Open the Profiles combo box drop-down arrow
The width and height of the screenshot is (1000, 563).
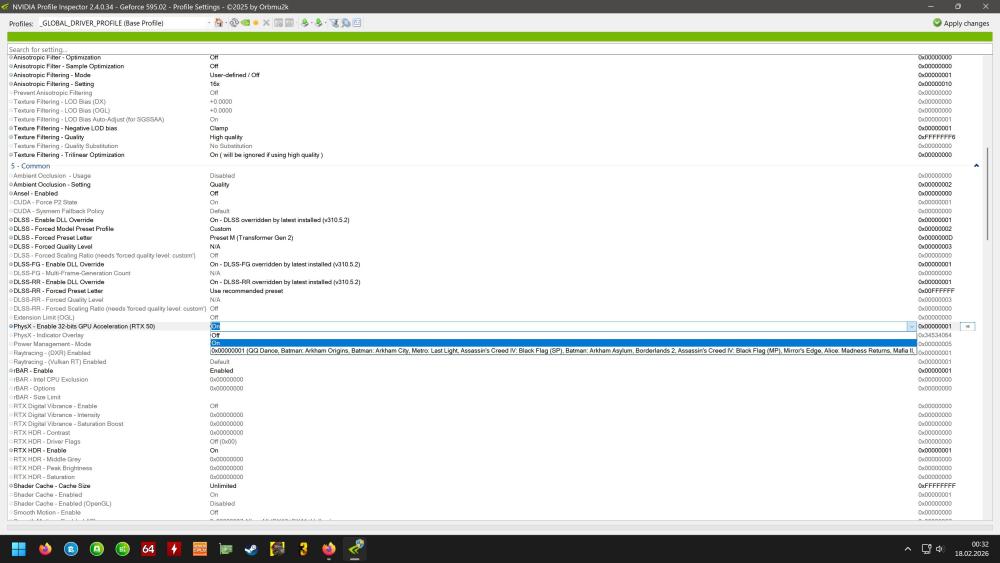click(x=209, y=23)
